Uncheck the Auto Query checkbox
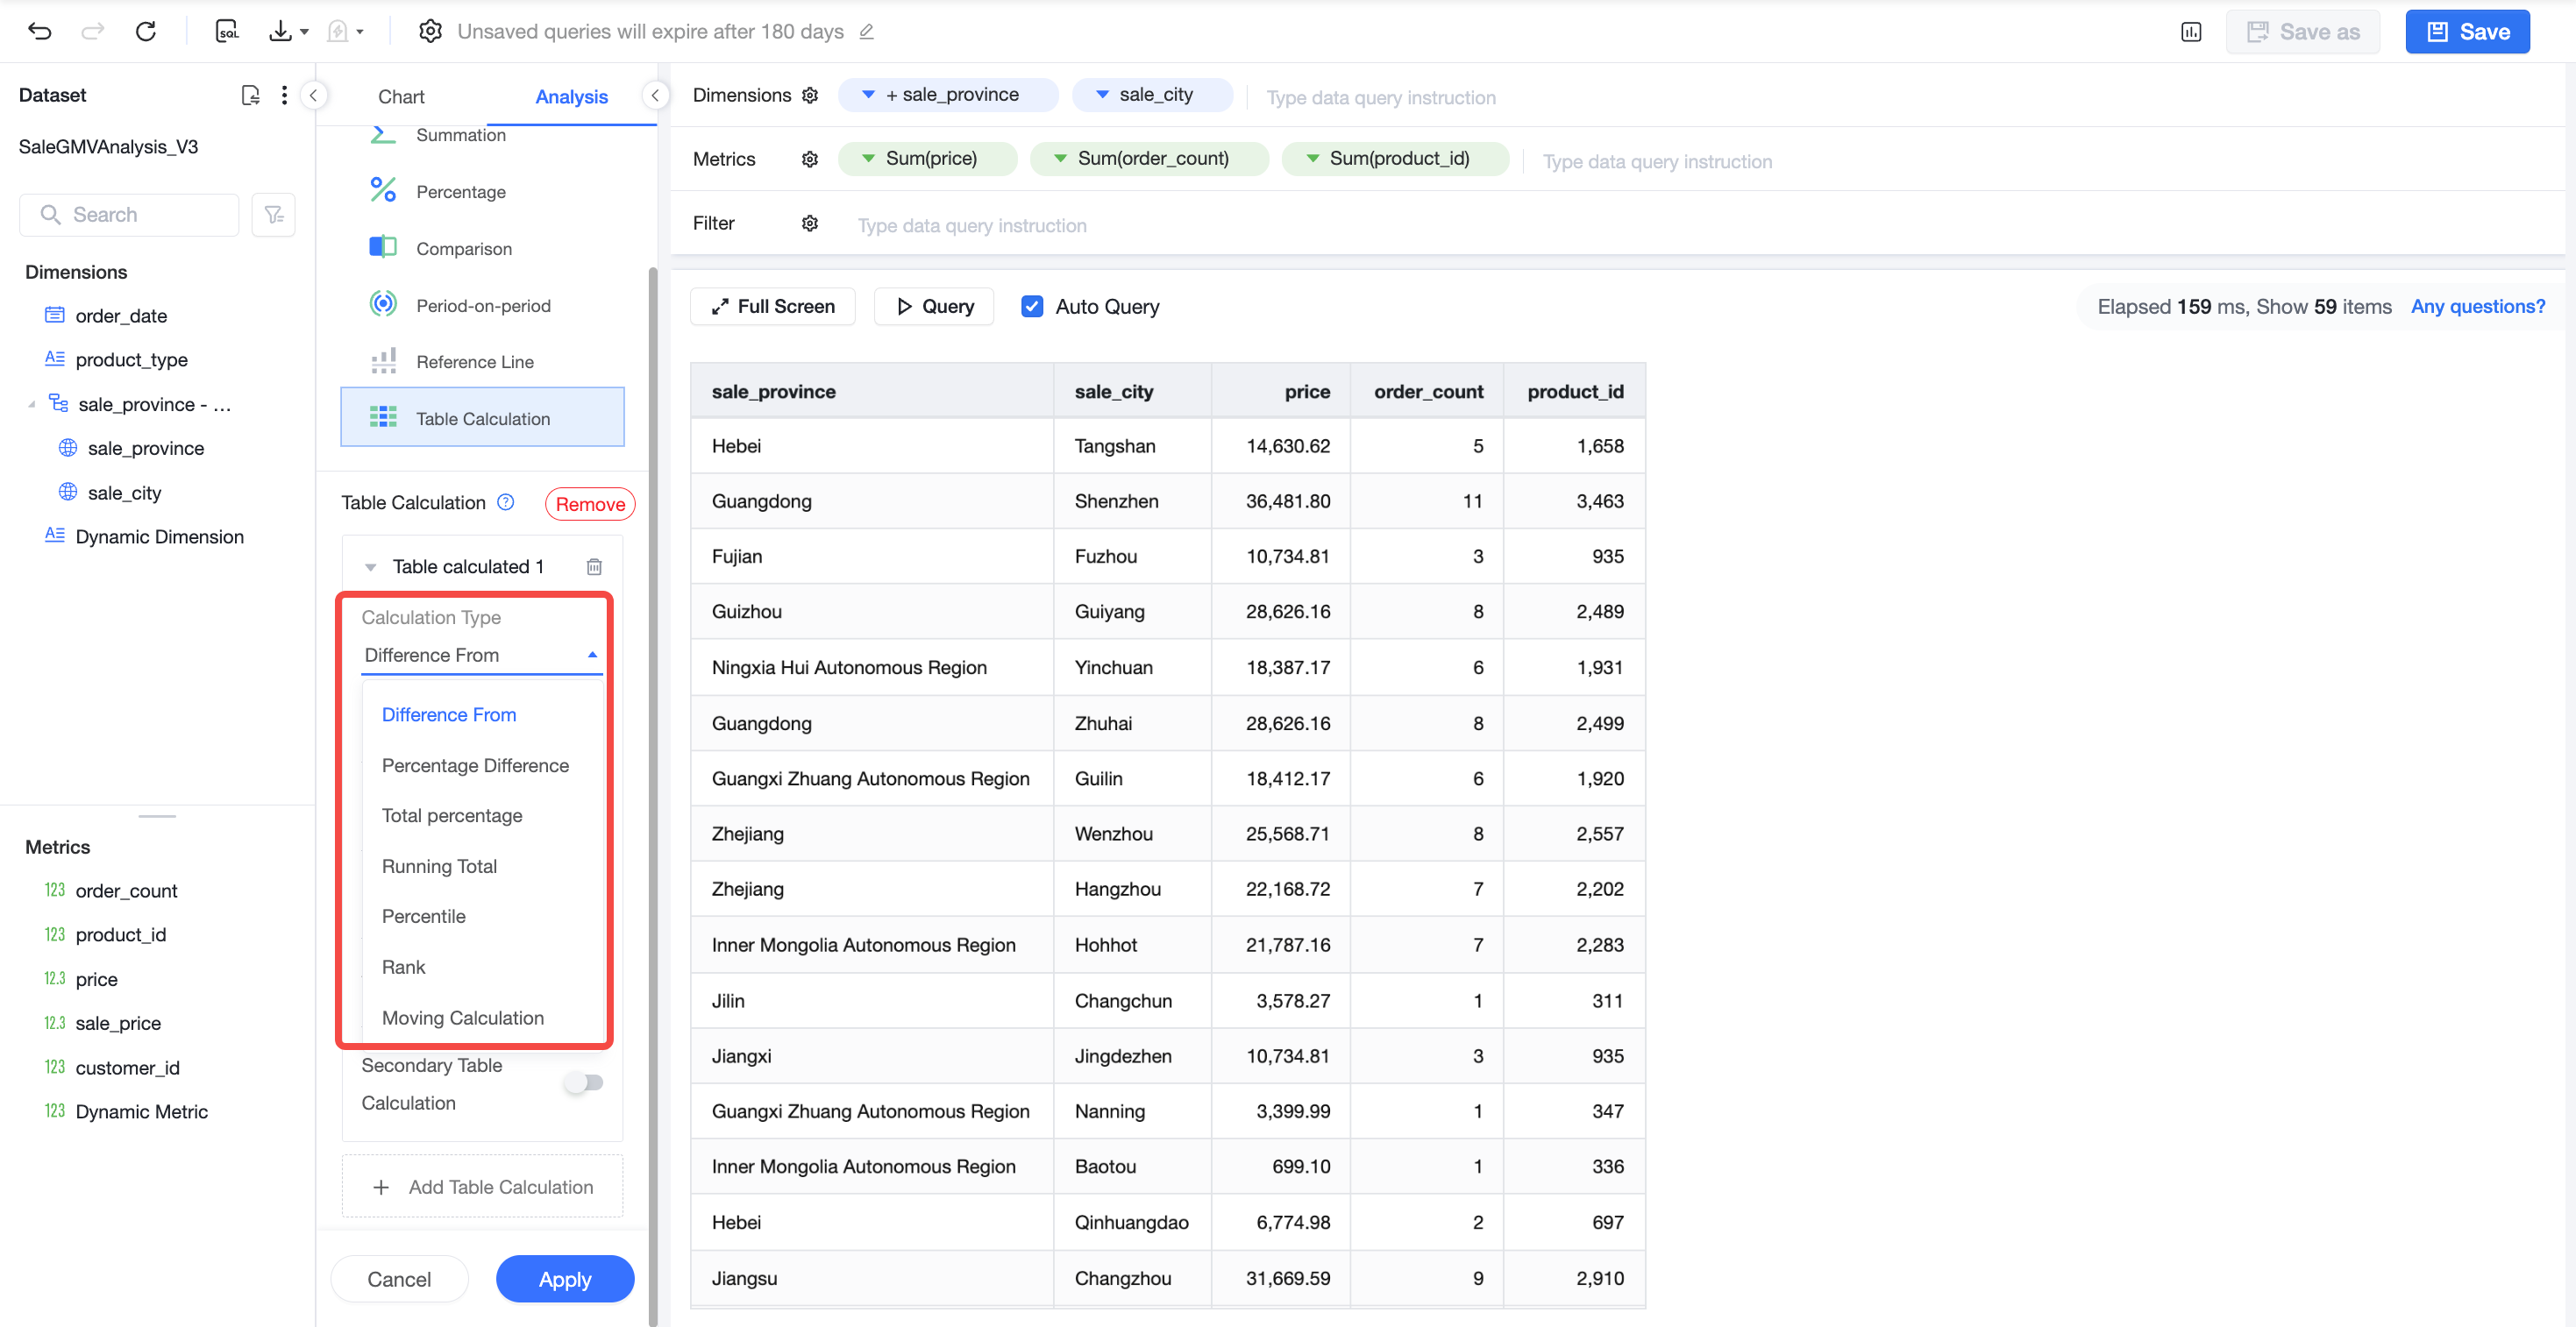 1032,306
